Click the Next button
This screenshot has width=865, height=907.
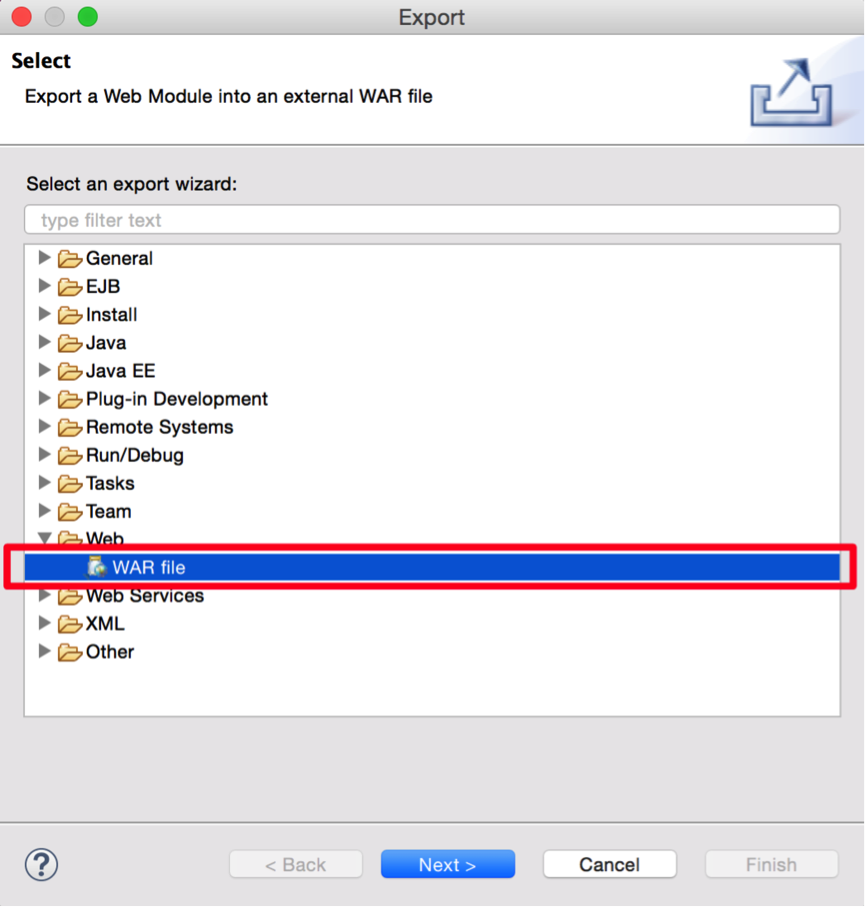pyautogui.click(x=448, y=864)
